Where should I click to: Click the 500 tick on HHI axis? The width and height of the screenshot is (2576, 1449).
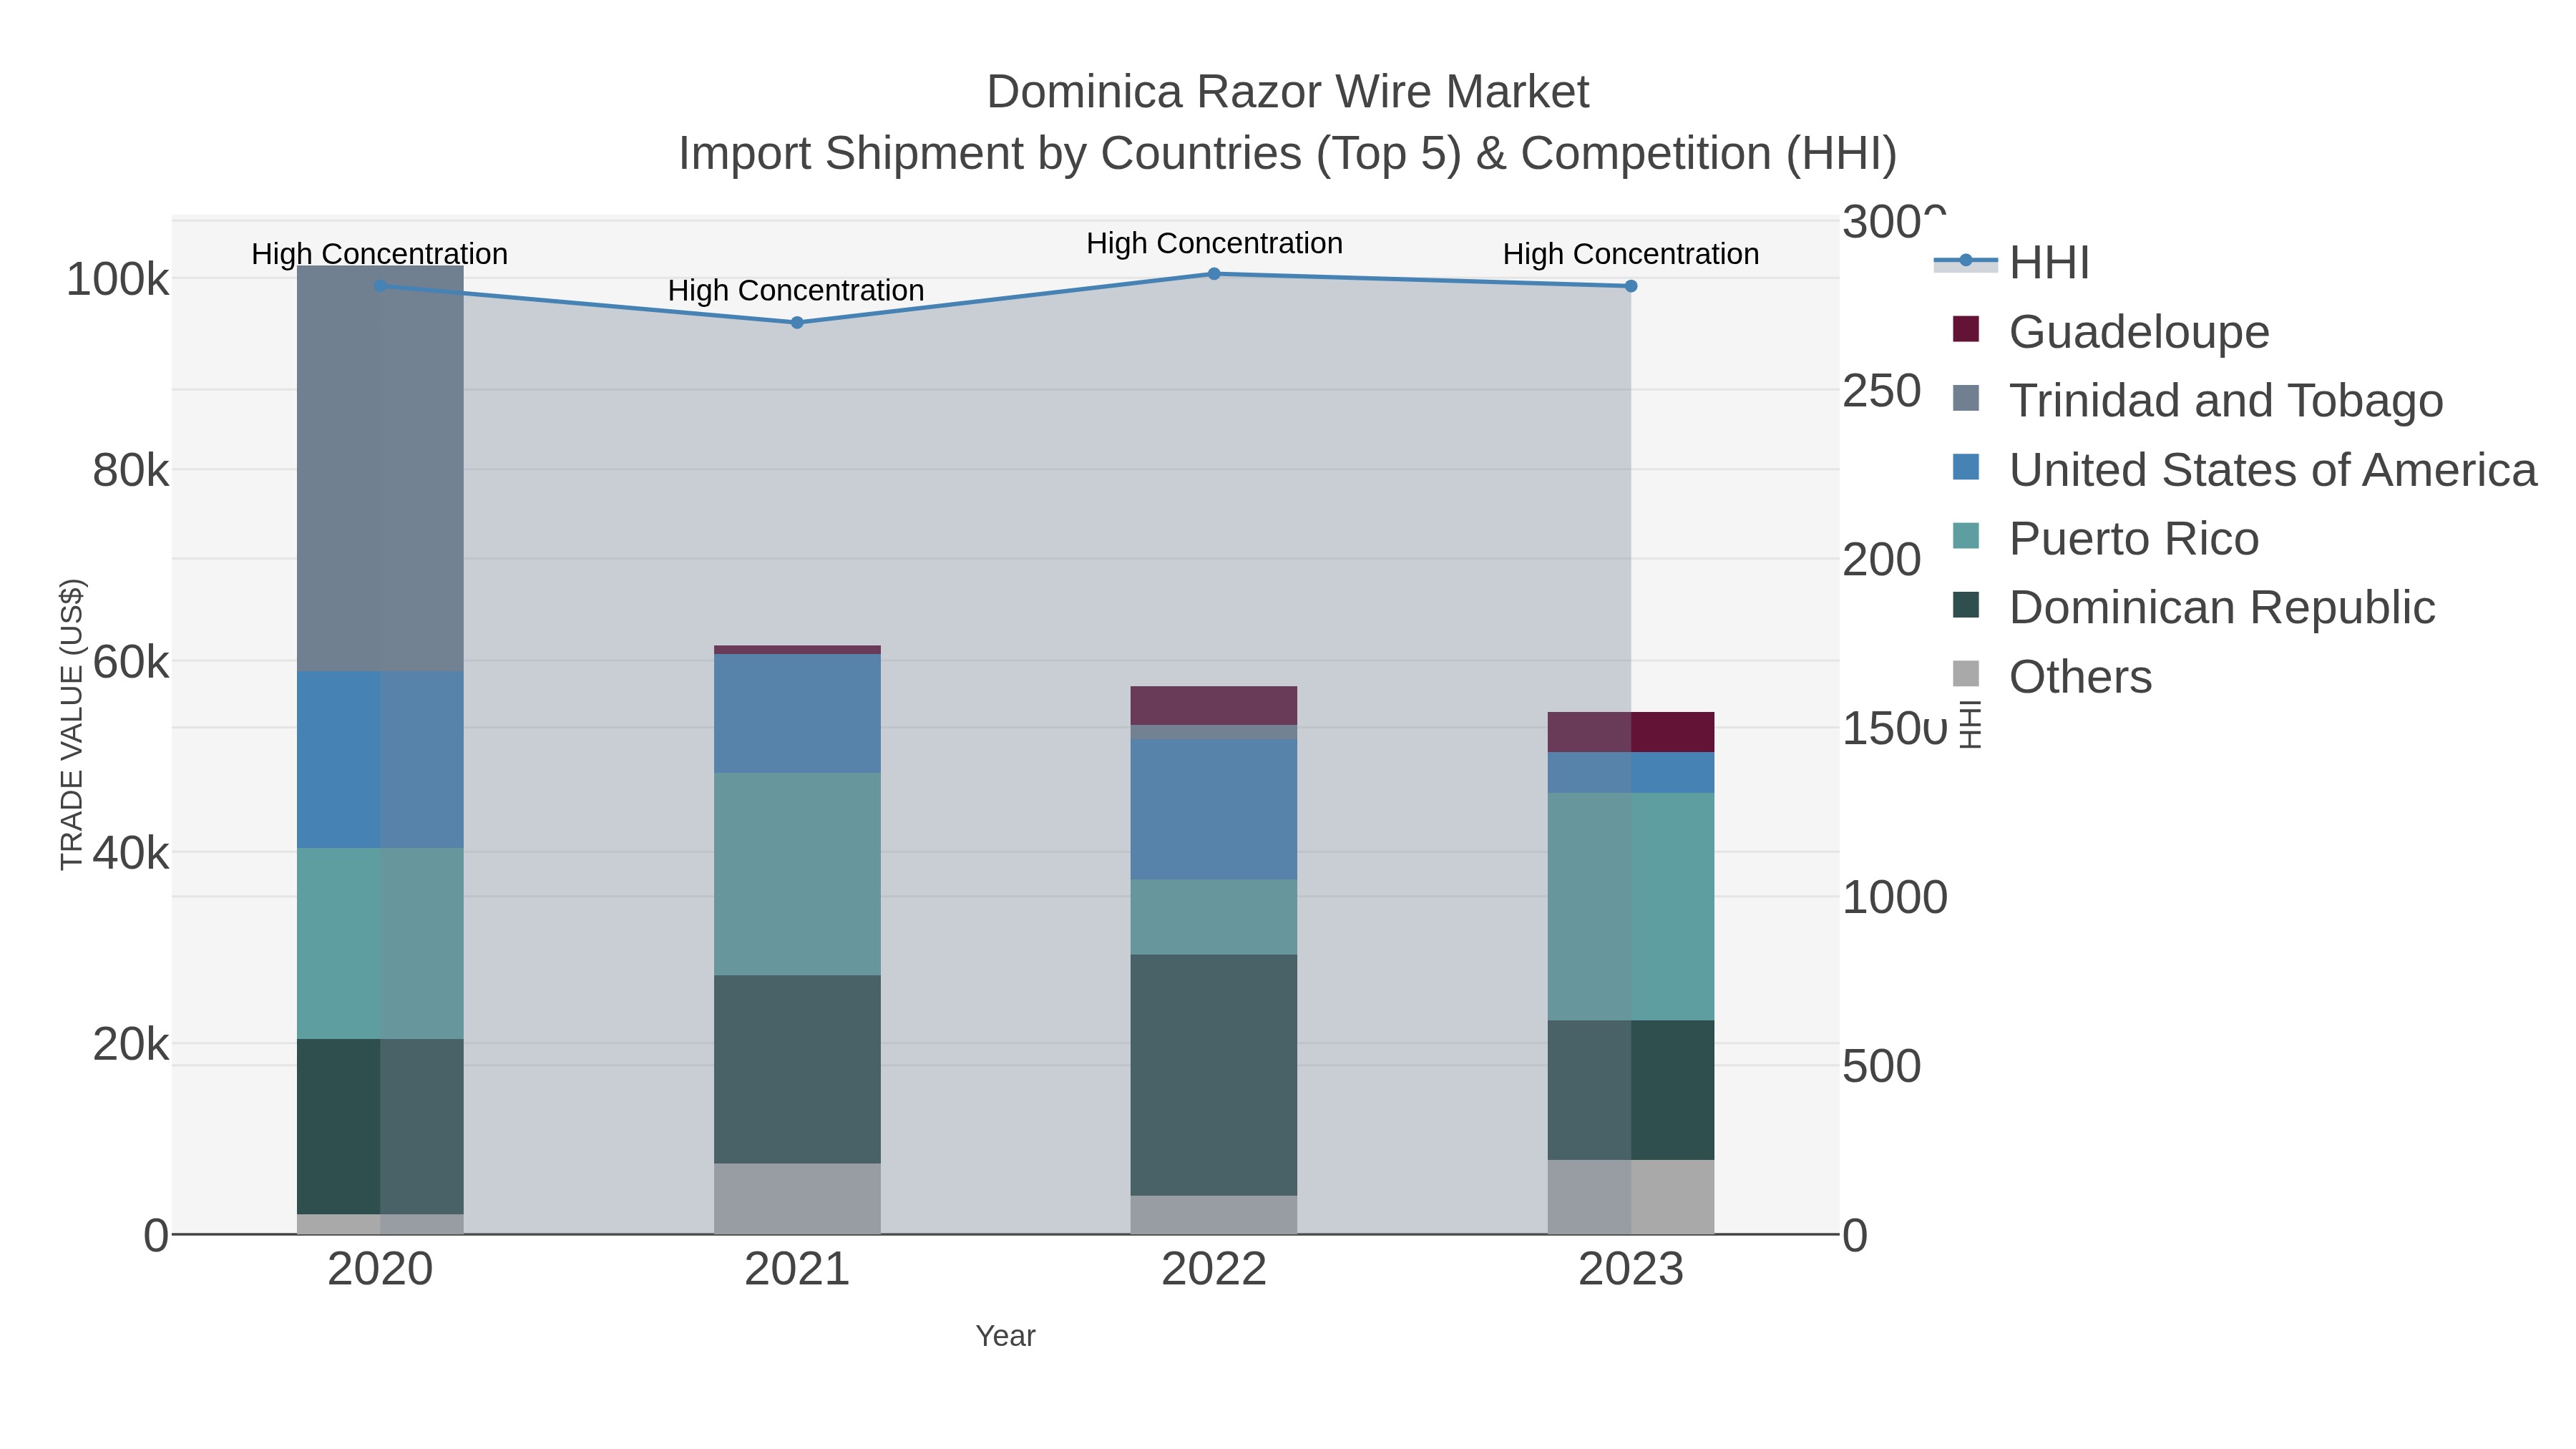pyautogui.click(x=1881, y=1067)
